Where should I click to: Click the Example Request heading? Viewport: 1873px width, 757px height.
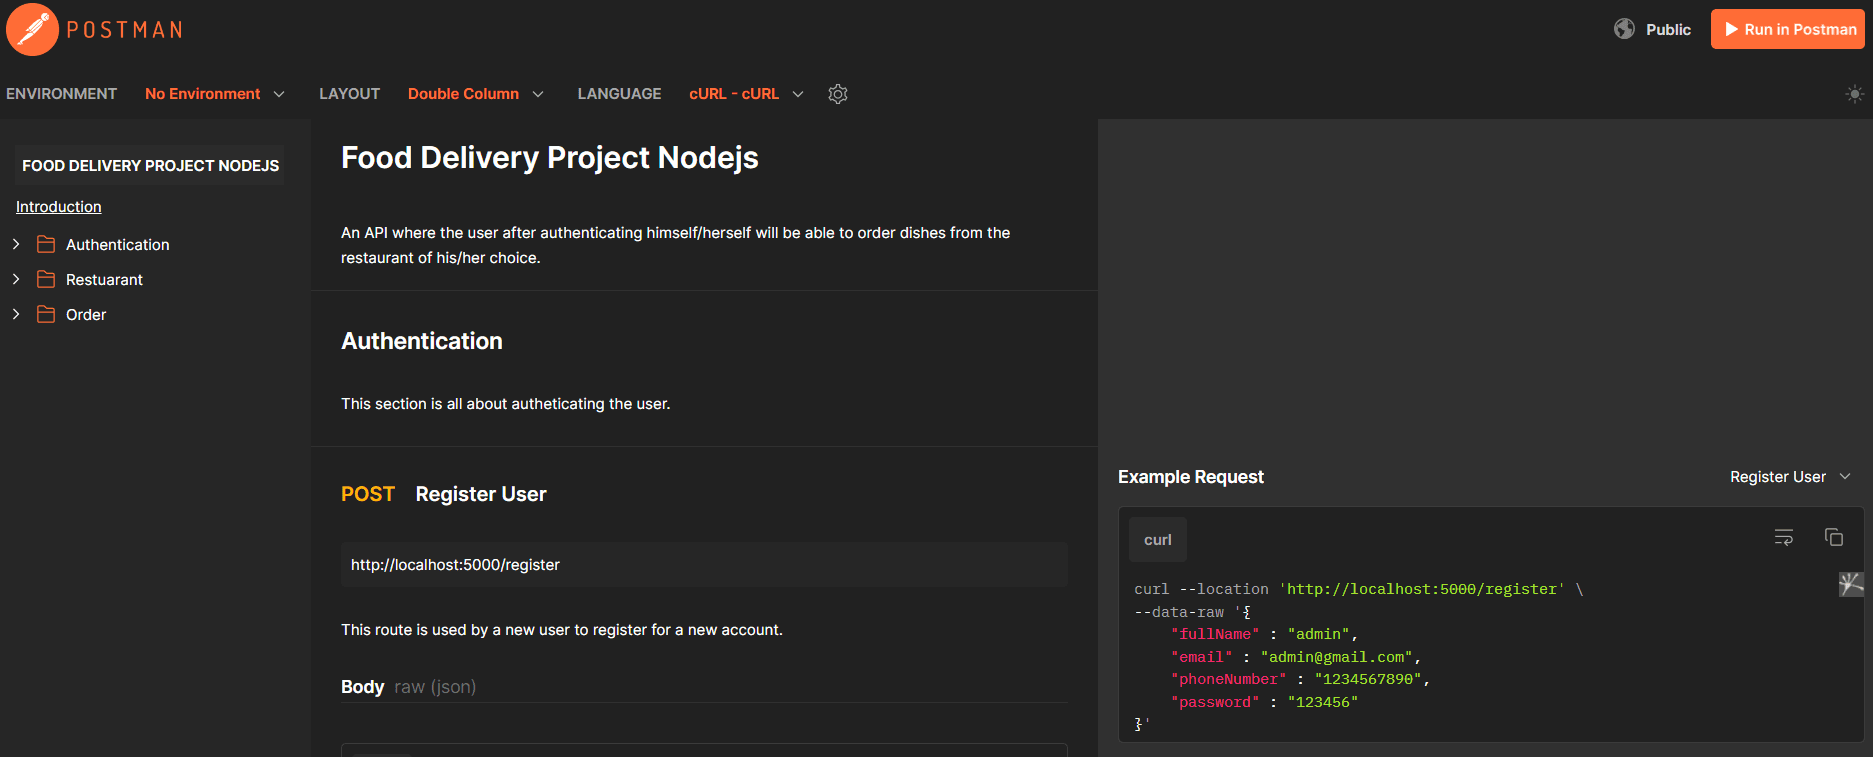(x=1191, y=477)
